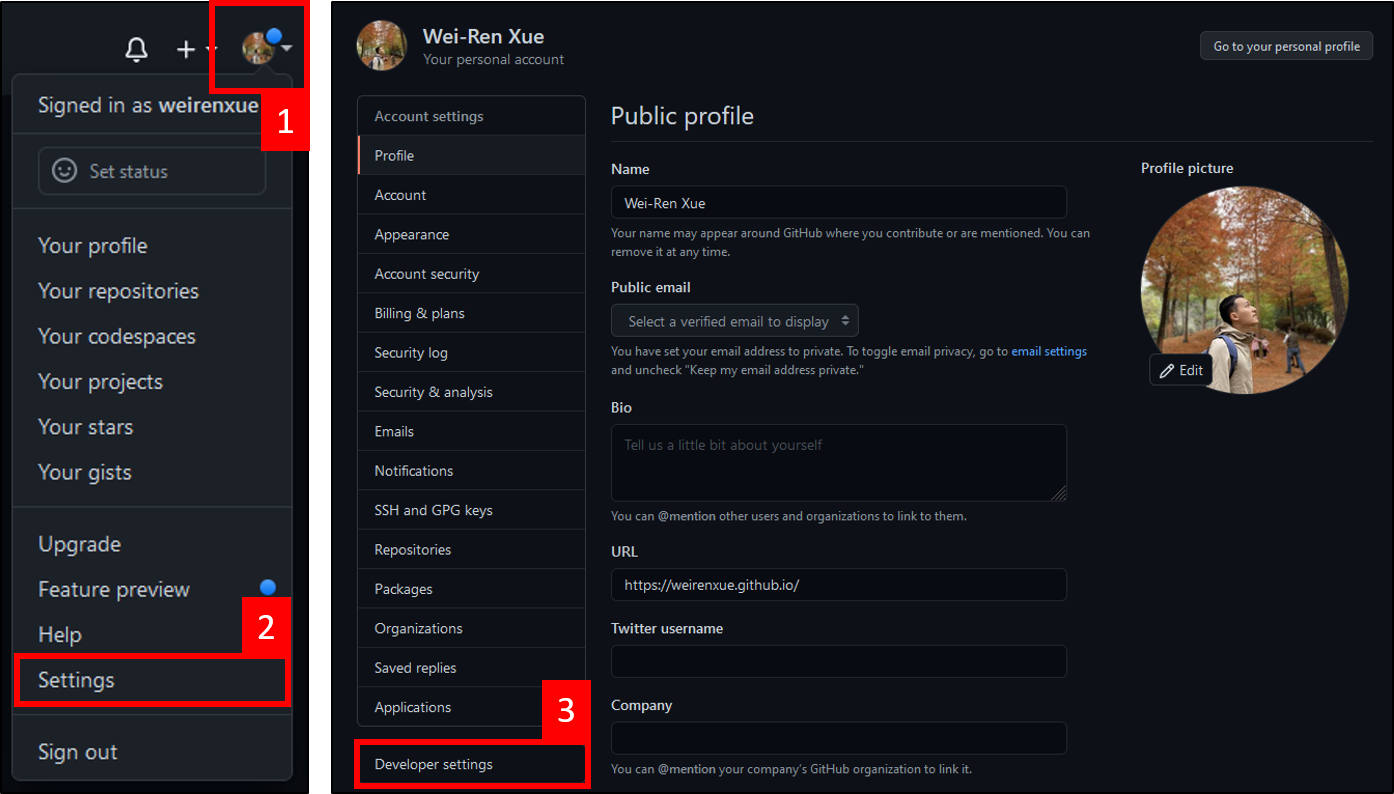Open the notifications bell
The image size is (1394, 794).
click(x=137, y=48)
